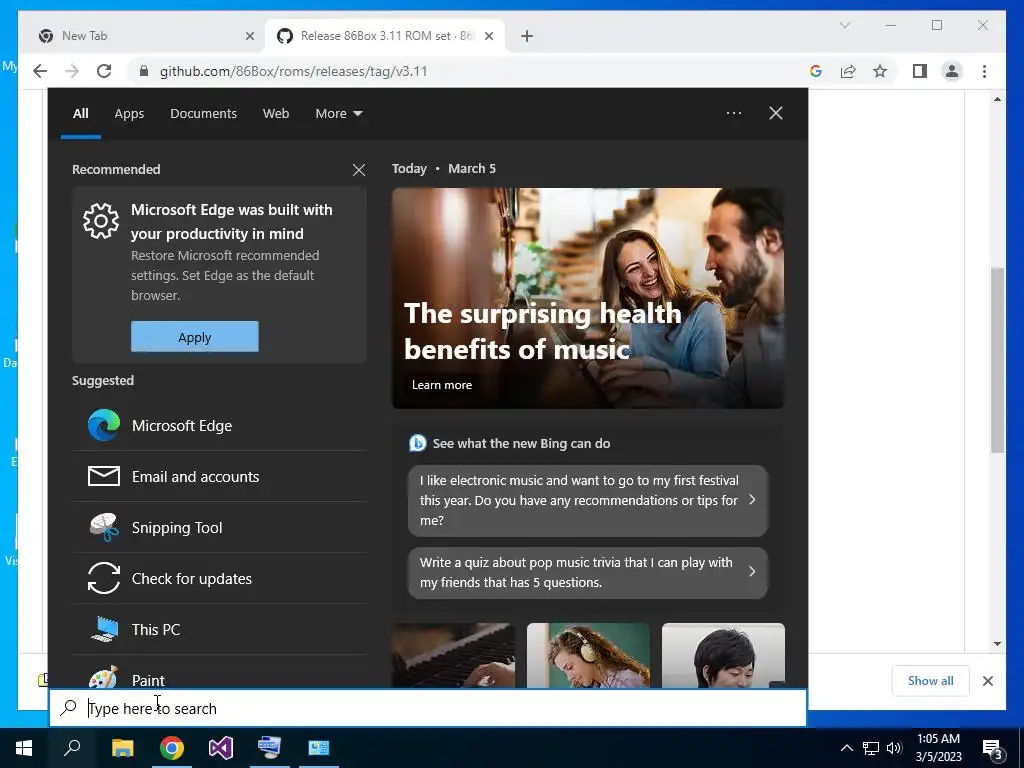The width and height of the screenshot is (1024, 768).
Task: Select electronic music festival Bing prompt
Action: point(588,500)
